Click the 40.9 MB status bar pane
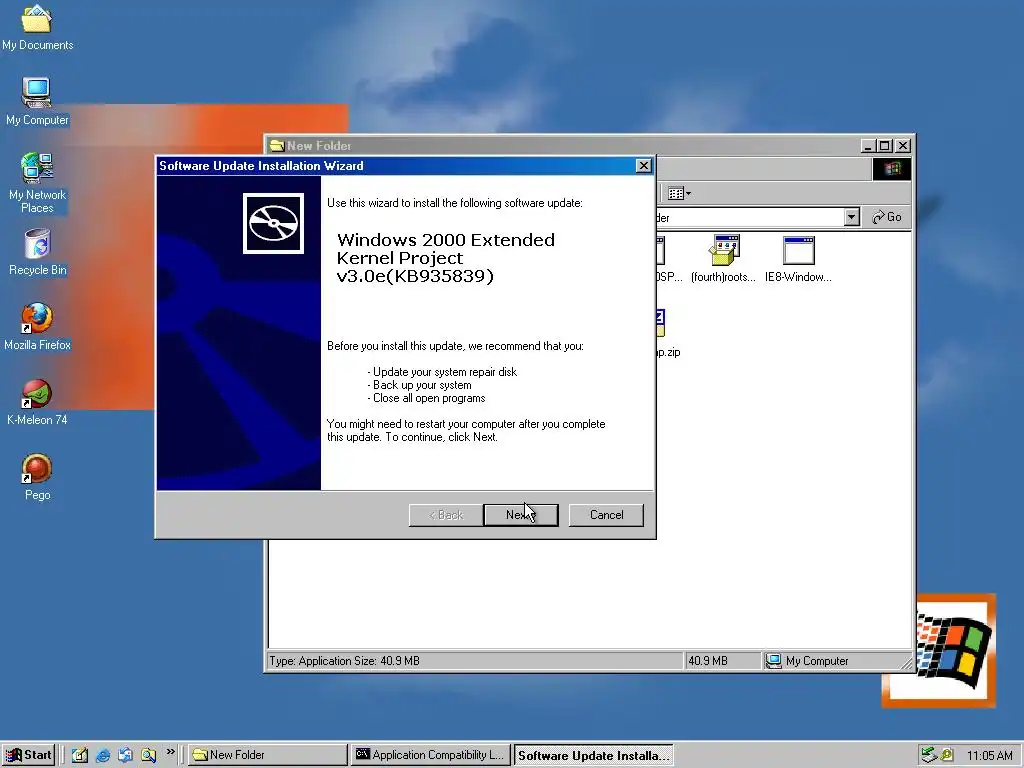1024x768 pixels. (x=722, y=661)
